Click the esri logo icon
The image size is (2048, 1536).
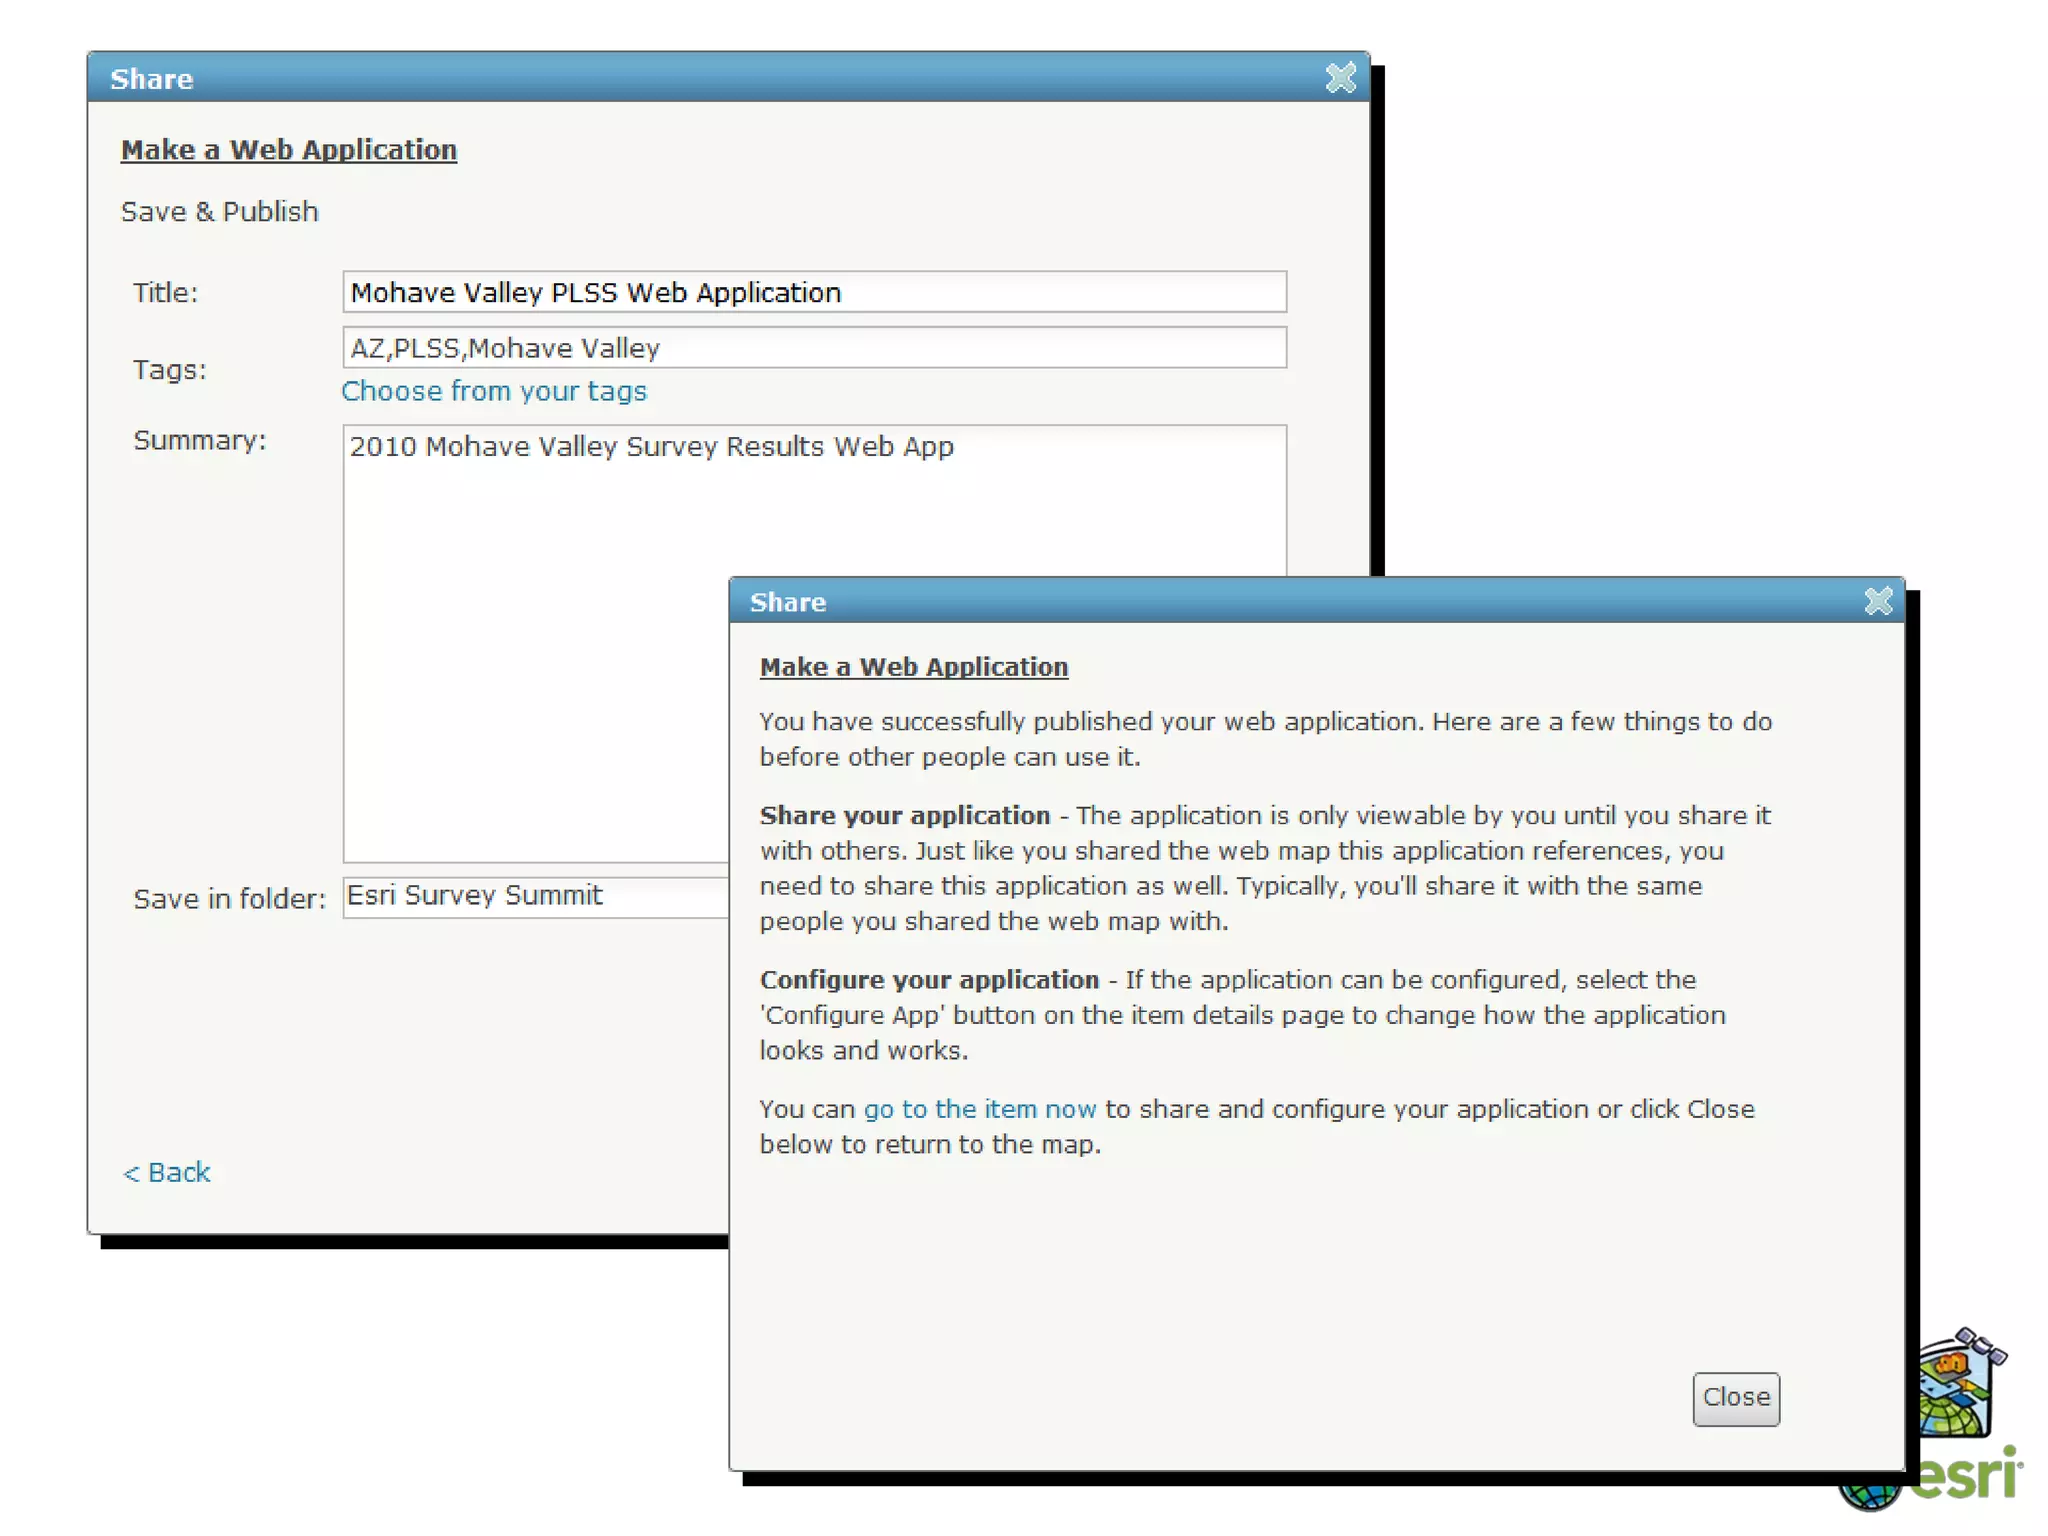(x=1968, y=1478)
